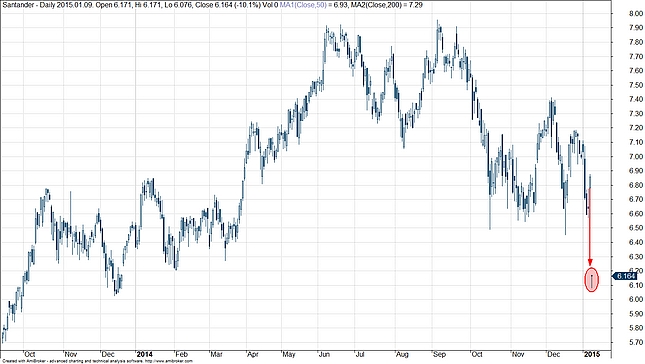Click the 7.50 price axis label
Image resolution: width=645 pixels, height=364 pixels.
click(636, 85)
